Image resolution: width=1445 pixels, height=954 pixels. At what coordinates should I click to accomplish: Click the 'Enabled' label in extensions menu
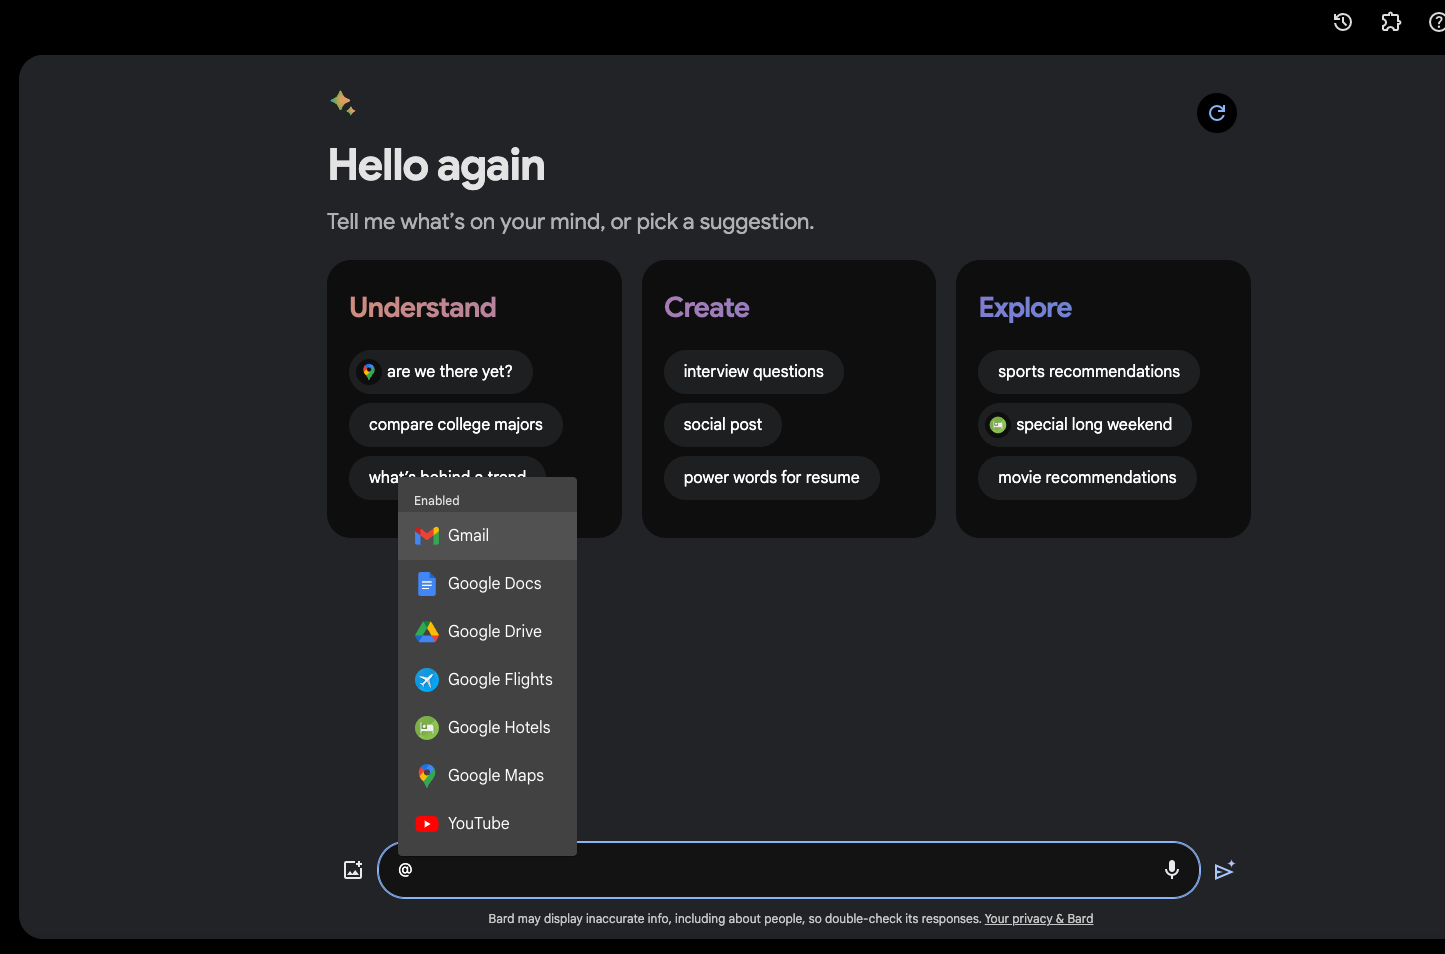(437, 501)
